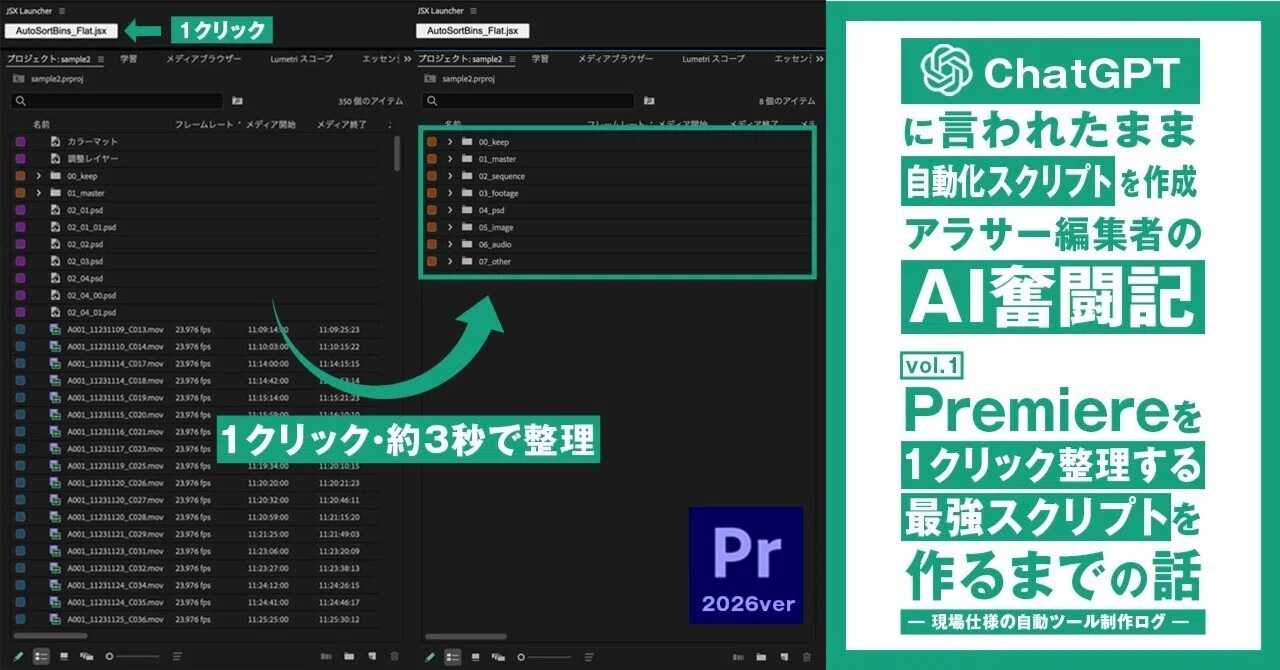This screenshot has height=670, width=1280.
Task: Click the folder icon of 00_keep in the right panel
Action: (x=467, y=142)
